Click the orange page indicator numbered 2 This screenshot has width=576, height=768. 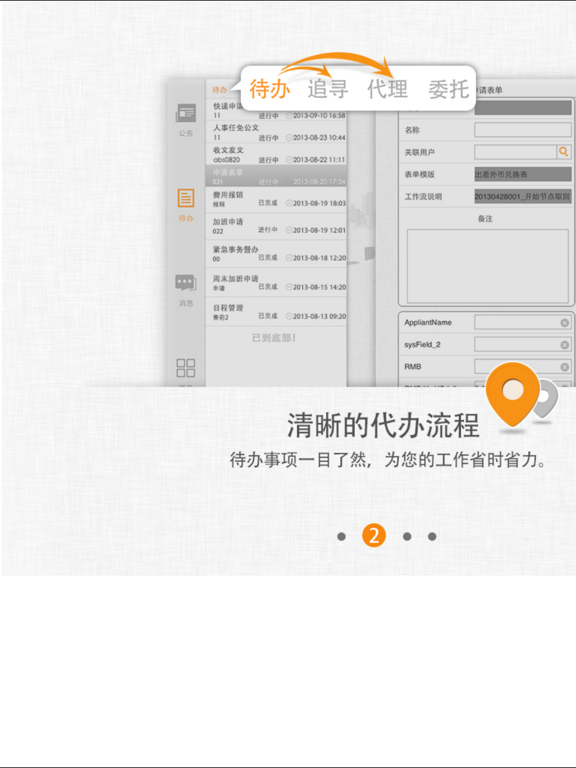click(x=374, y=536)
